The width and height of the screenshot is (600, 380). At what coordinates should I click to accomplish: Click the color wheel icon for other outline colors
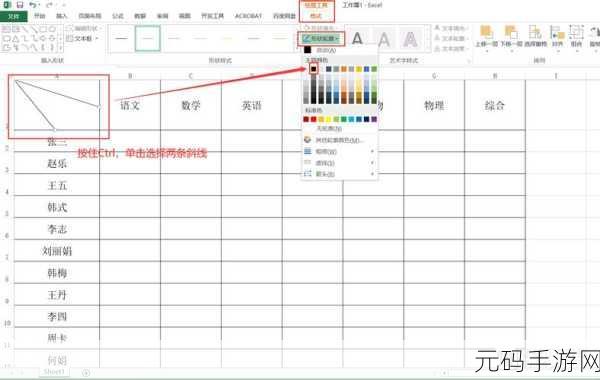point(307,140)
